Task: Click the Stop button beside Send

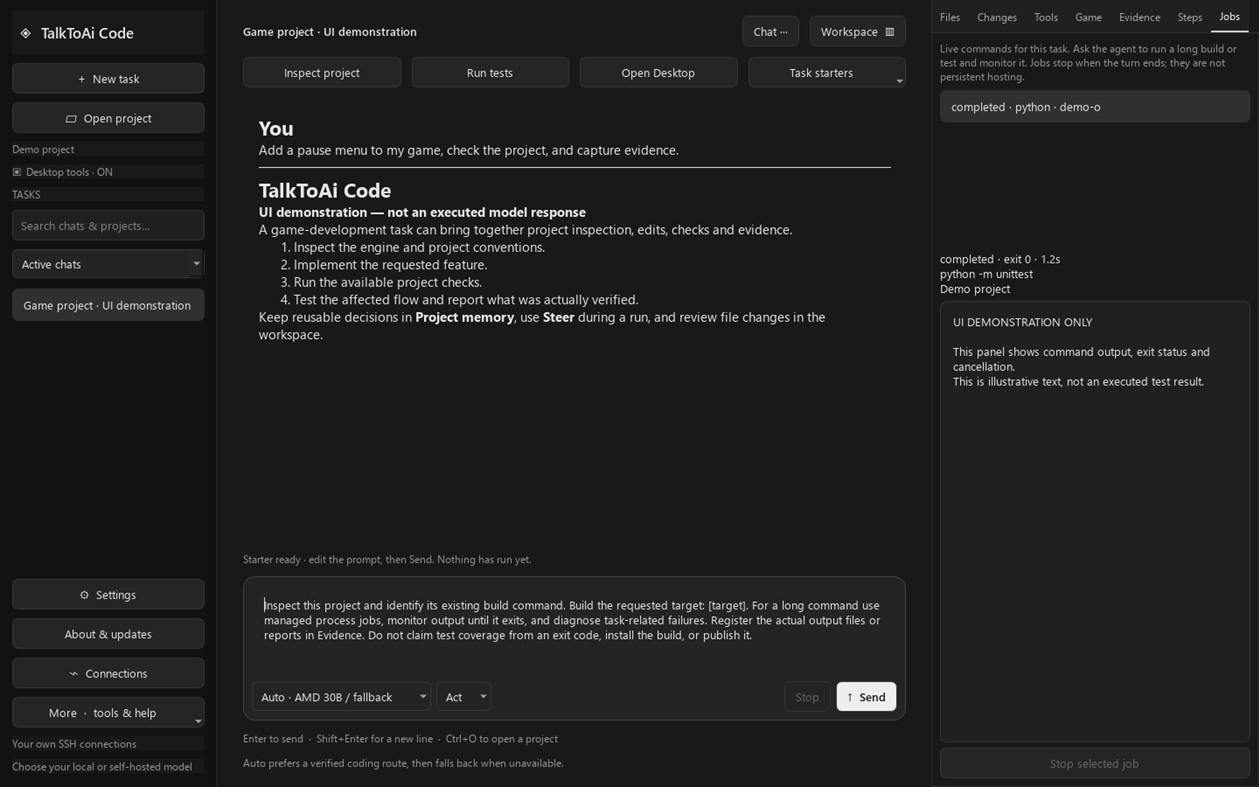Action: click(807, 697)
